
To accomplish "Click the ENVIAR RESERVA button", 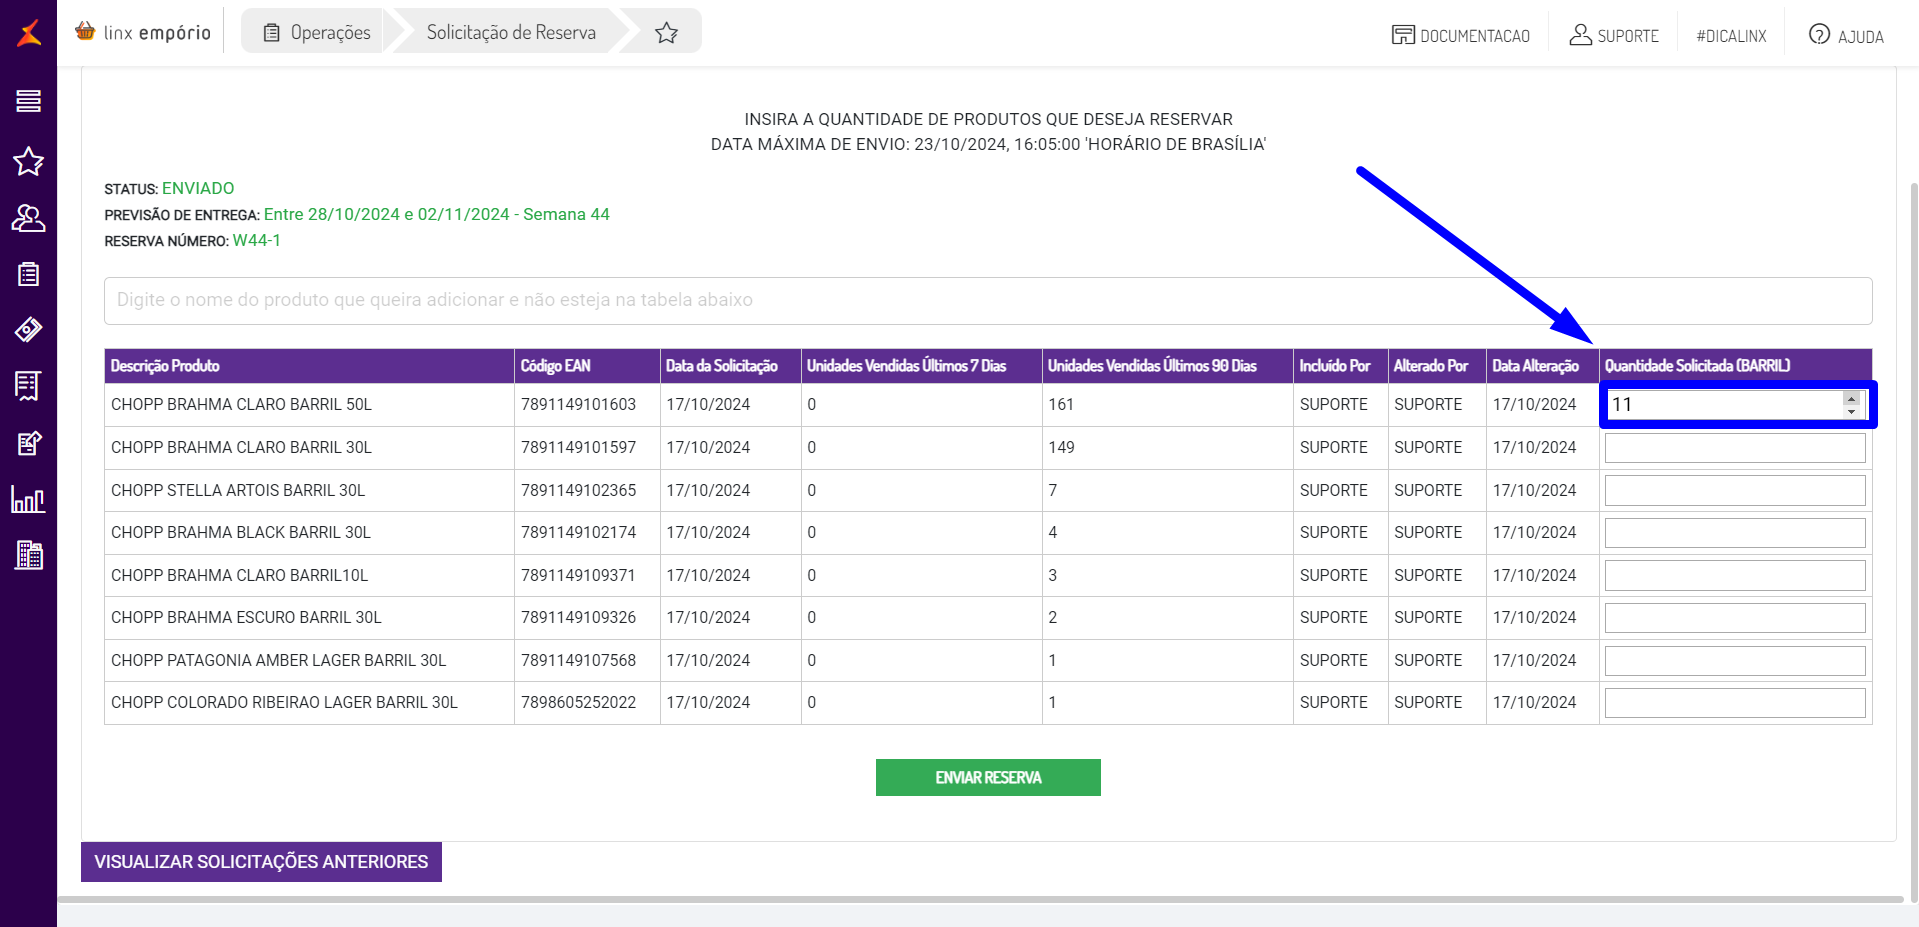I will click(x=988, y=778).
